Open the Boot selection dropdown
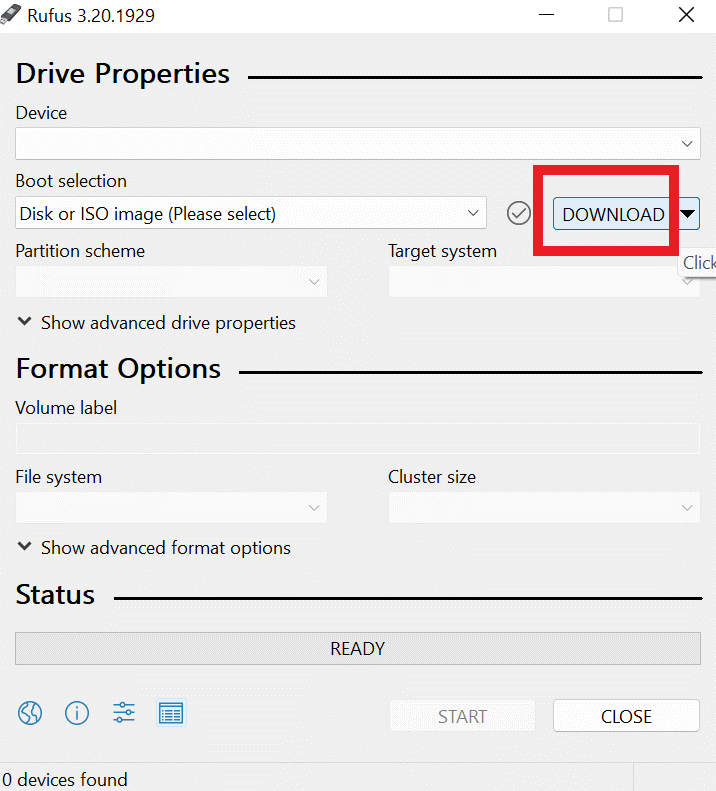 click(x=251, y=213)
